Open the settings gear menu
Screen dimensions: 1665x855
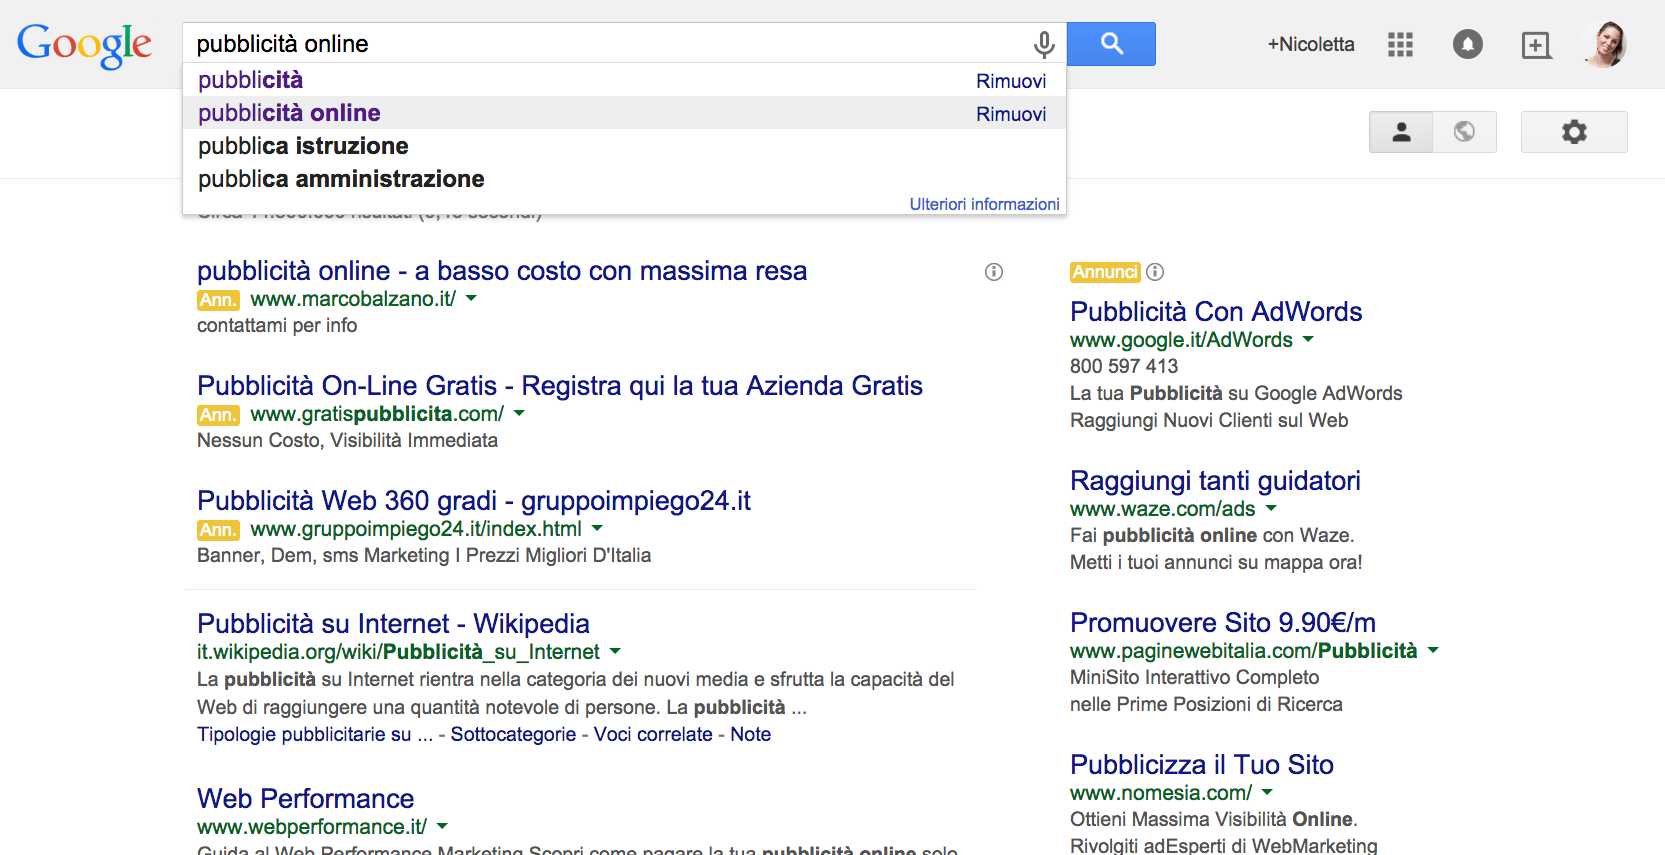(x=1573, y=132)
